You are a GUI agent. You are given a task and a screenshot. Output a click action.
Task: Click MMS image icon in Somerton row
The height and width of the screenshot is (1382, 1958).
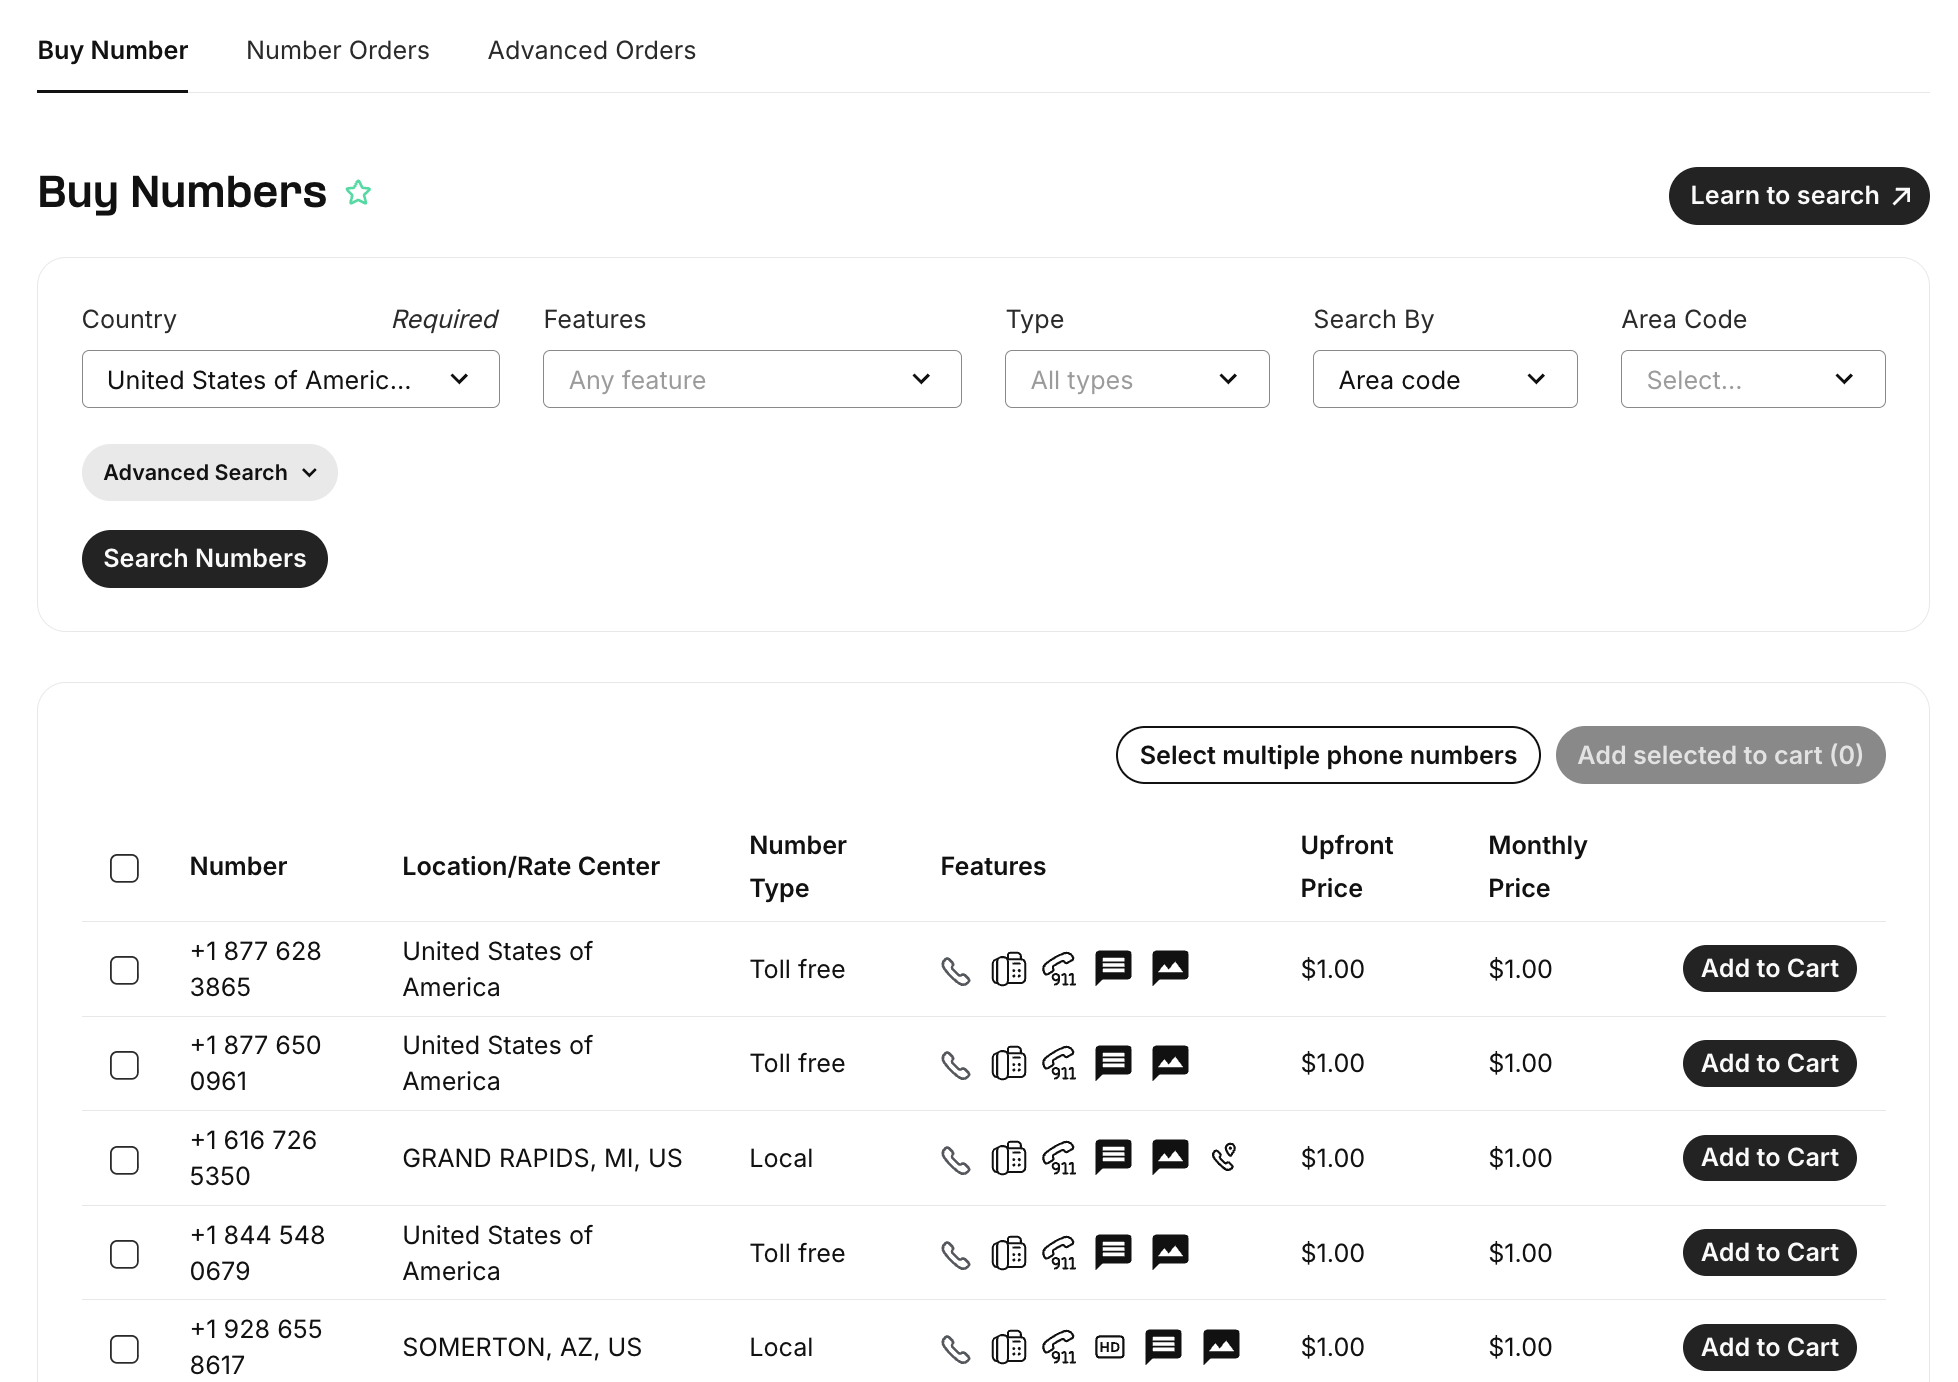pos(1220,1347)
